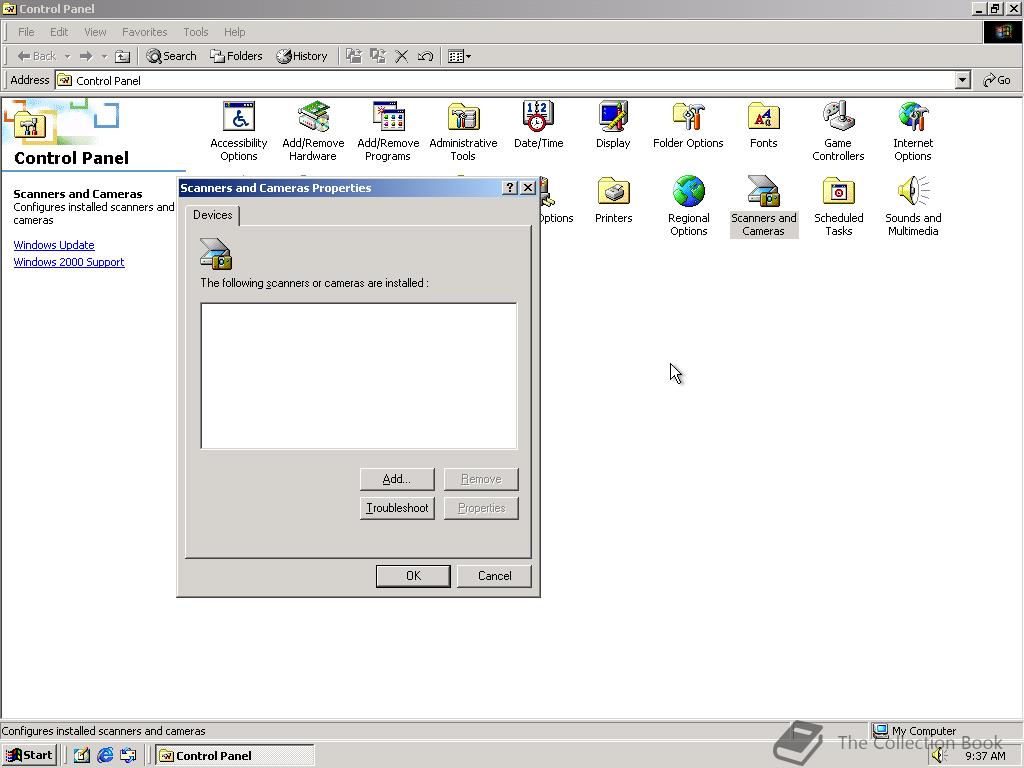Click the Search toolbar button
The width and height of the screenshot is (1024, 768).
click(171, 56)
